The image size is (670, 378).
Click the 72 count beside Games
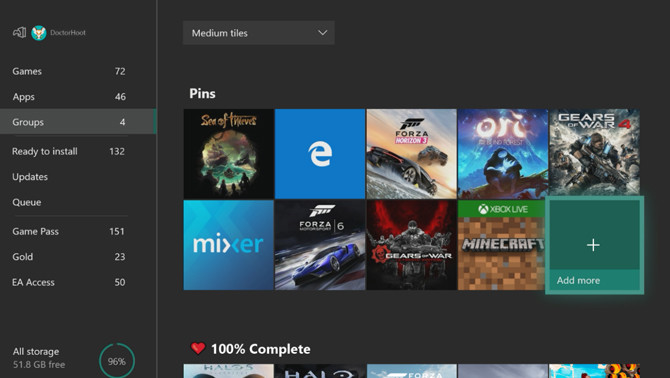pyautogui.click(x=120, y=71)
